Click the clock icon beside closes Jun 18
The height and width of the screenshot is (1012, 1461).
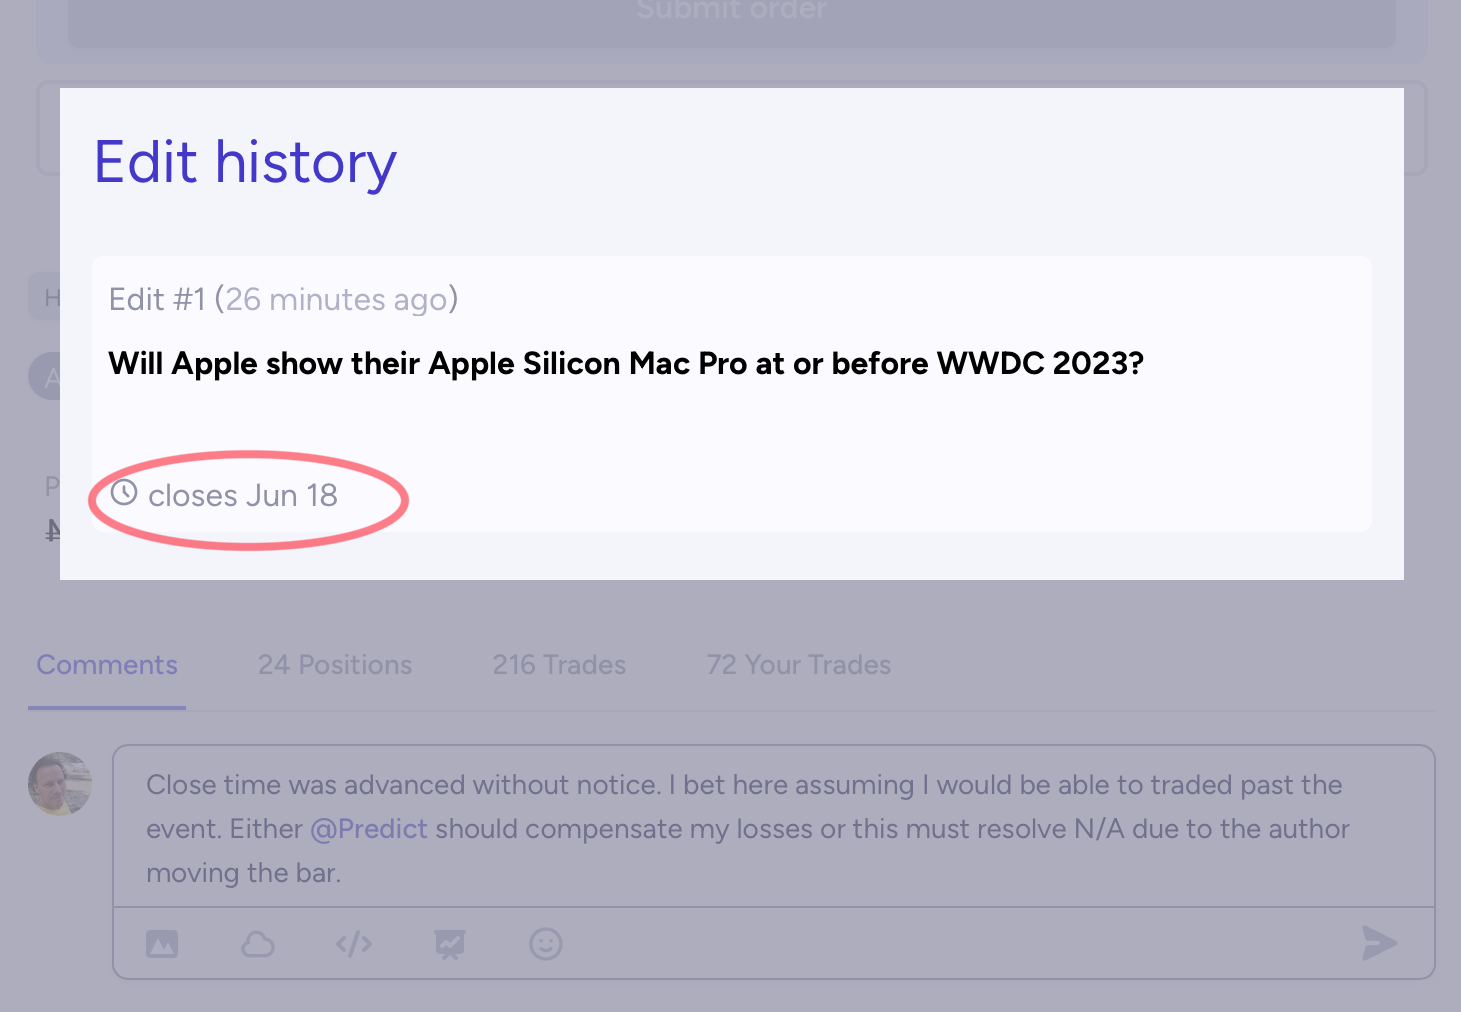tap(124, 493)
